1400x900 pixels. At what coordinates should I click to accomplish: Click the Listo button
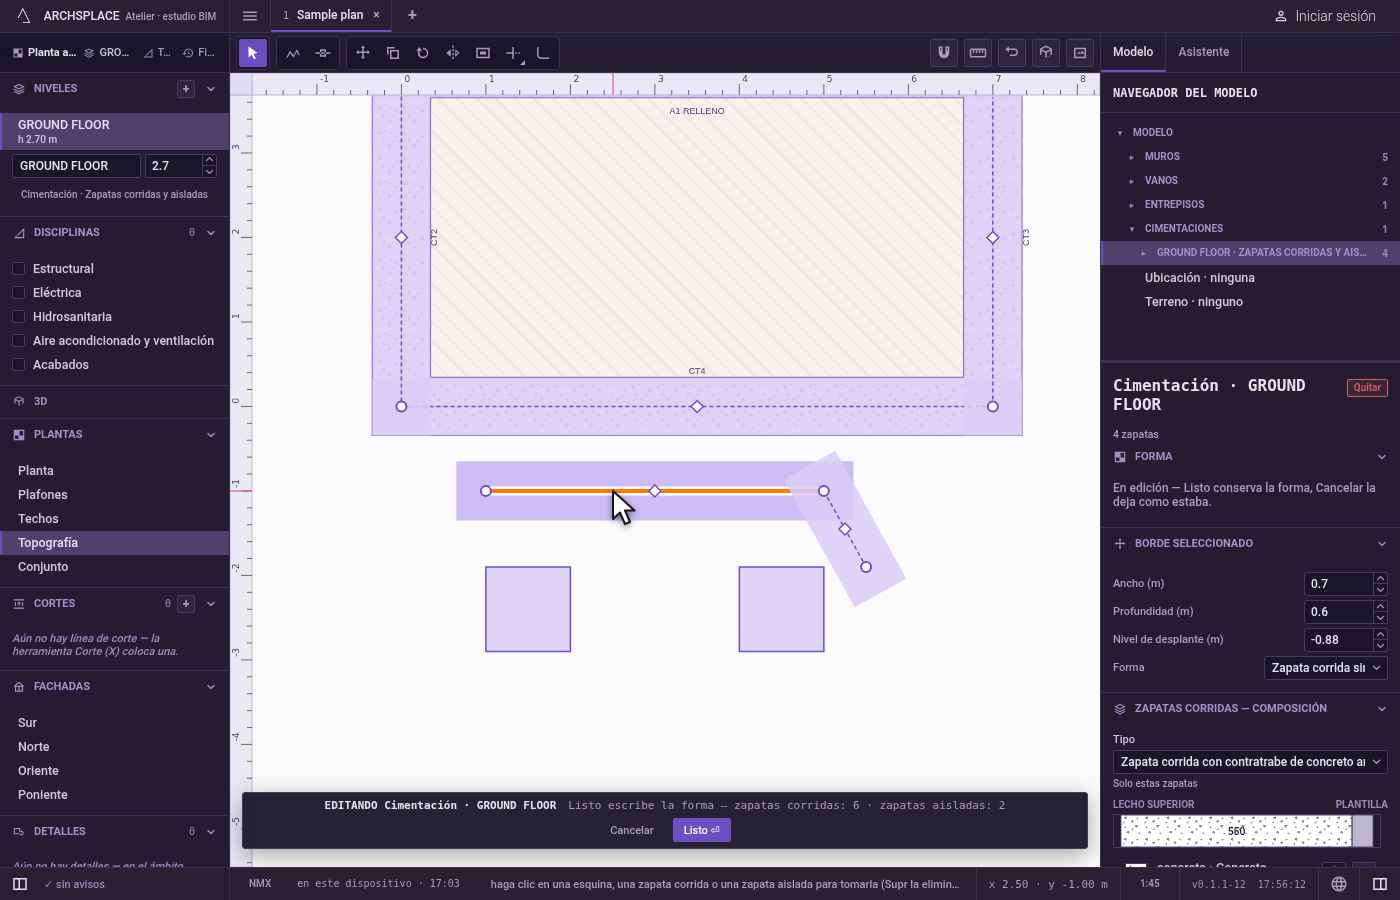[702, 830]
